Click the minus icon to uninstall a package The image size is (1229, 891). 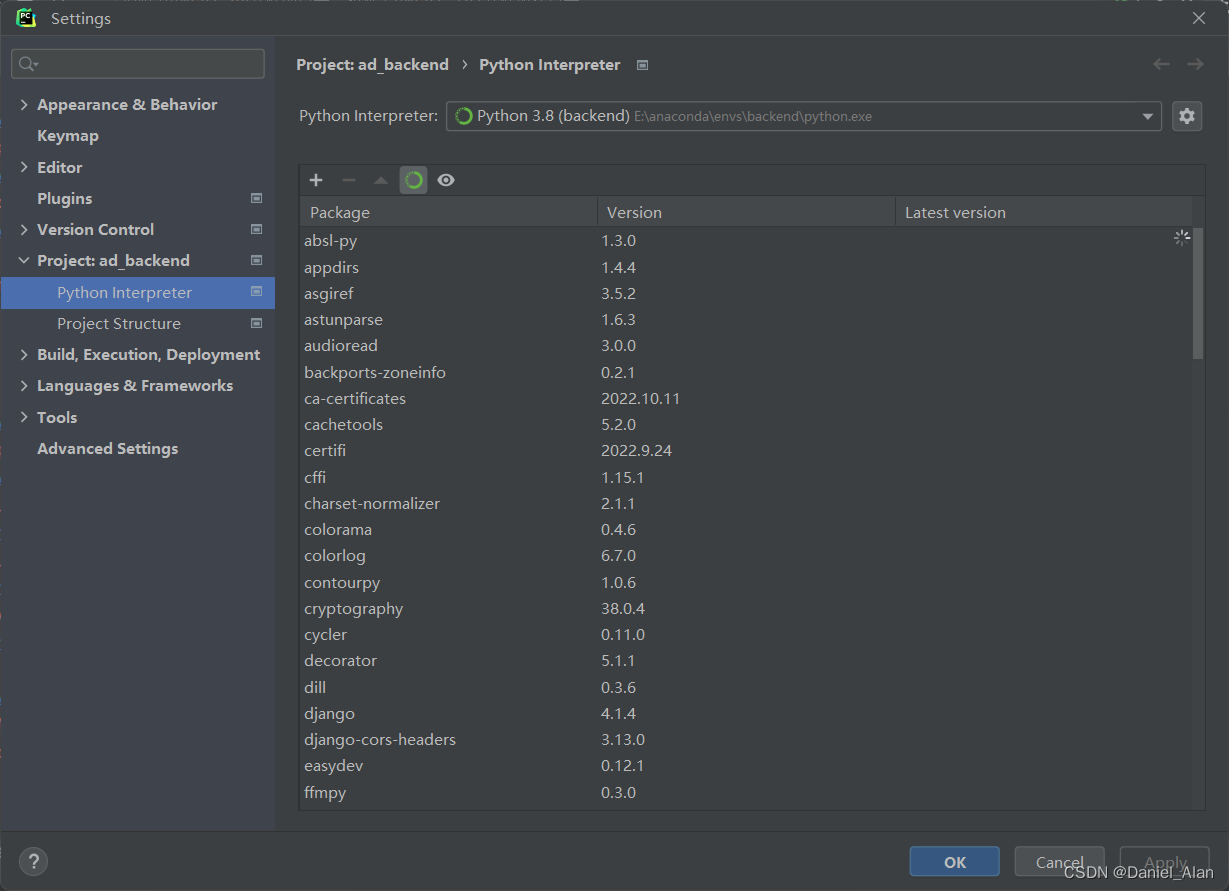[349, 180]
